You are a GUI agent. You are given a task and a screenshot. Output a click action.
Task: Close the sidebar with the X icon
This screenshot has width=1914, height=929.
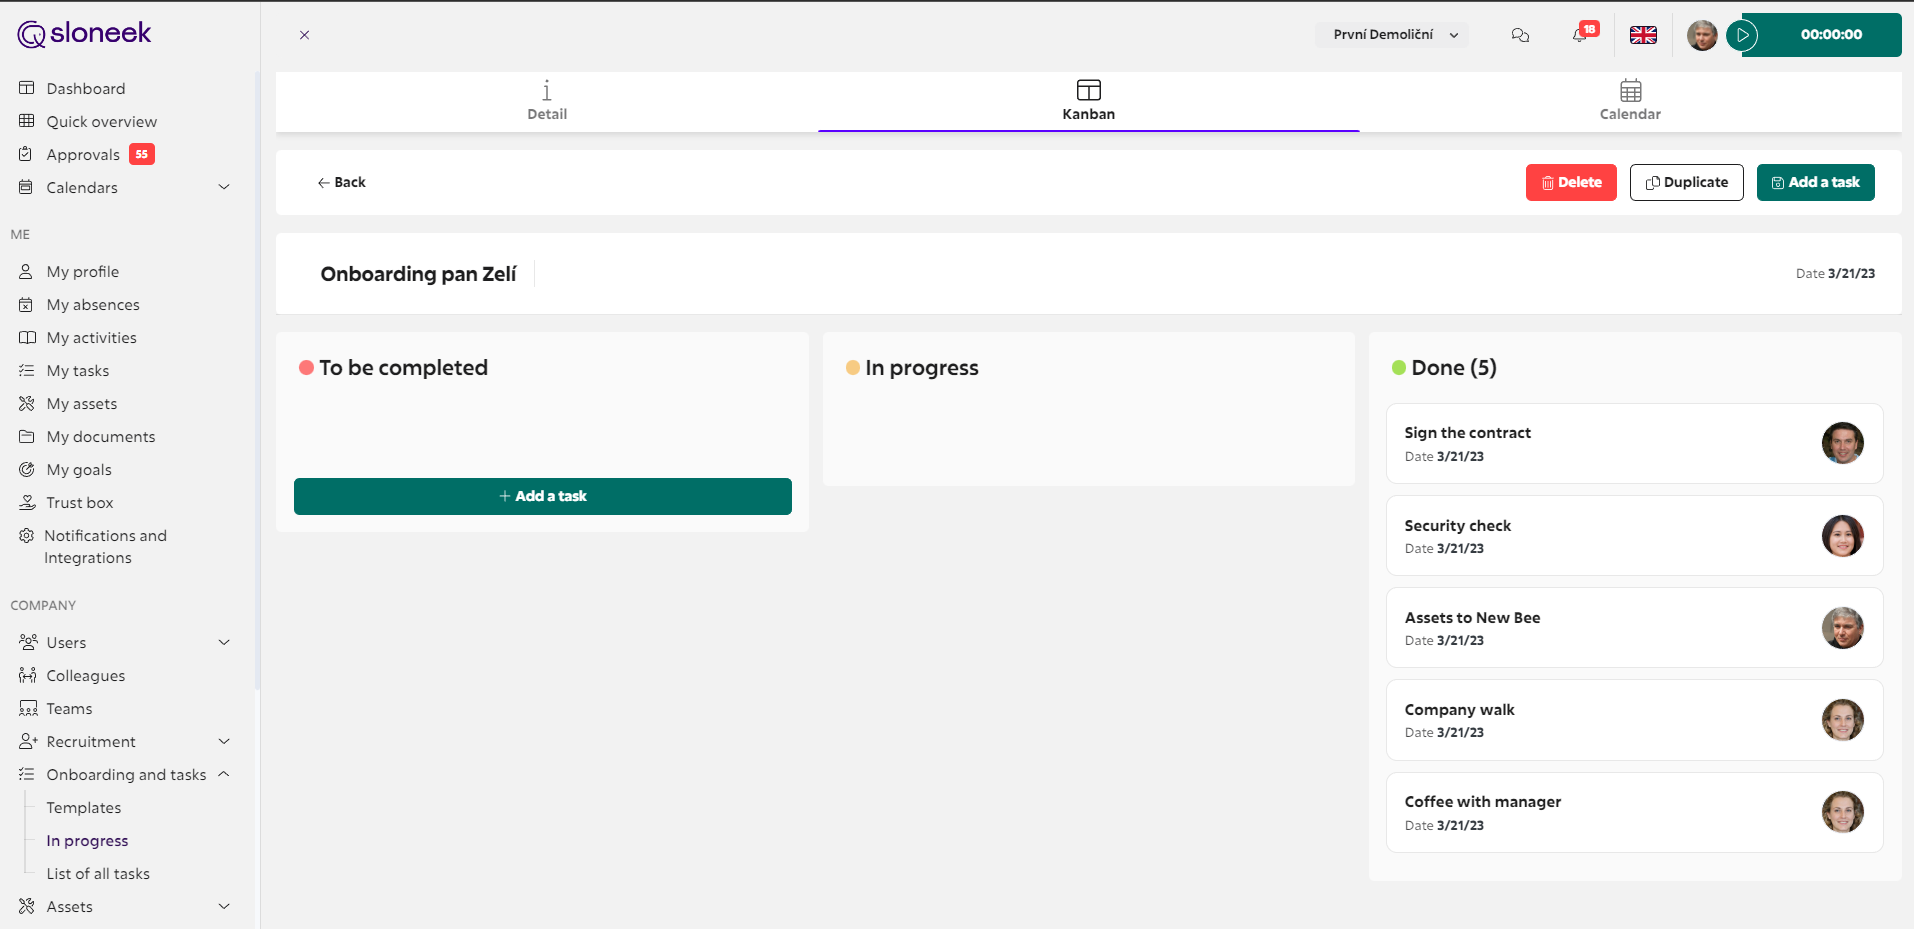[304, 35]
